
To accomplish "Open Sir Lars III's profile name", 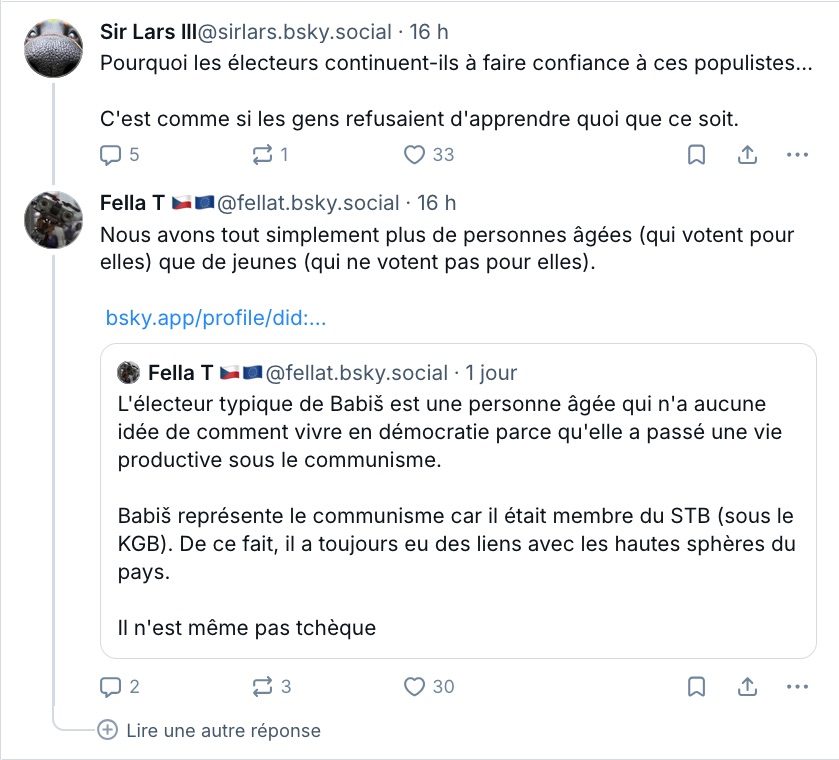I will (x=147, y=32).
